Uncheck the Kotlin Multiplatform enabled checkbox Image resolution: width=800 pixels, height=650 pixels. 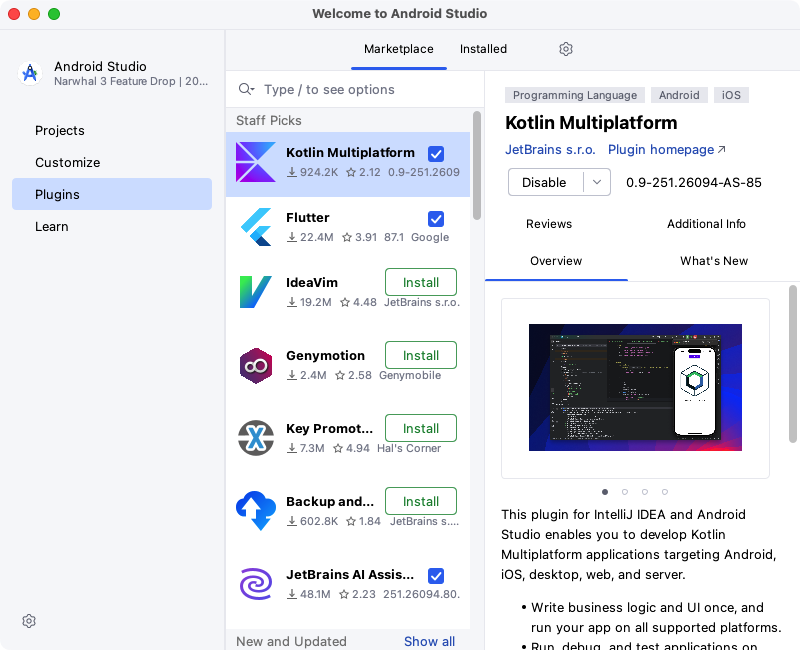(x=436, y=154)
